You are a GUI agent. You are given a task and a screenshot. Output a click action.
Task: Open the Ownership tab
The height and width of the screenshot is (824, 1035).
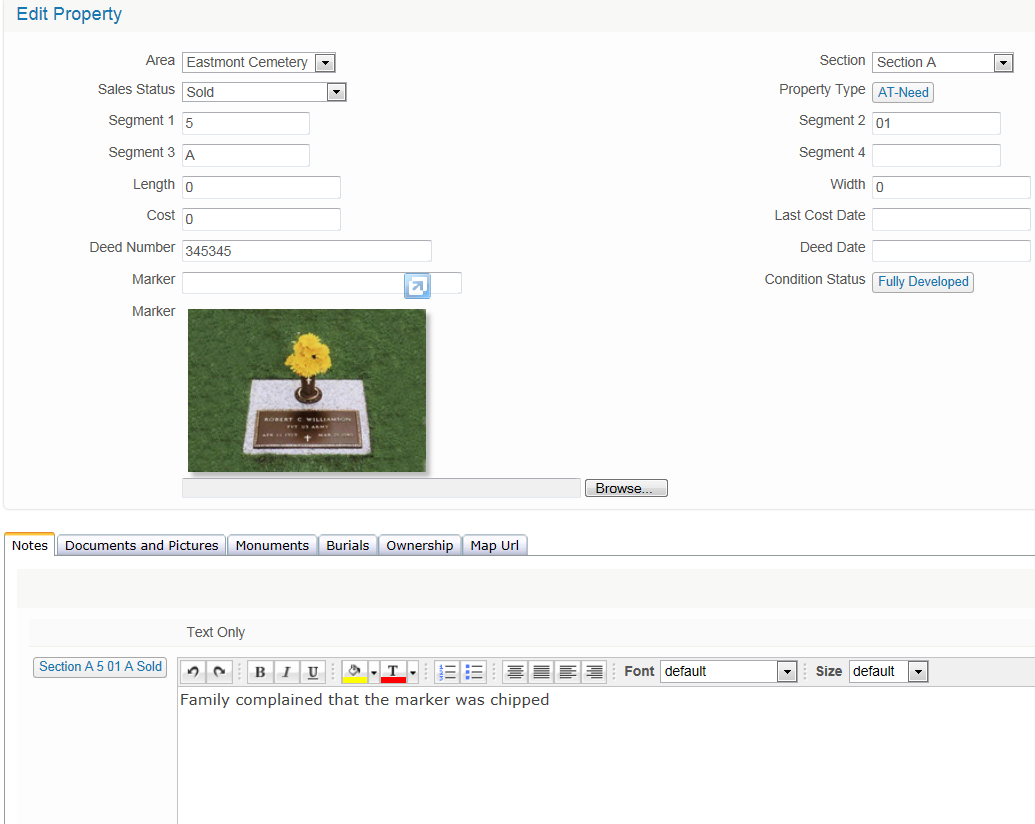(420, 545)
